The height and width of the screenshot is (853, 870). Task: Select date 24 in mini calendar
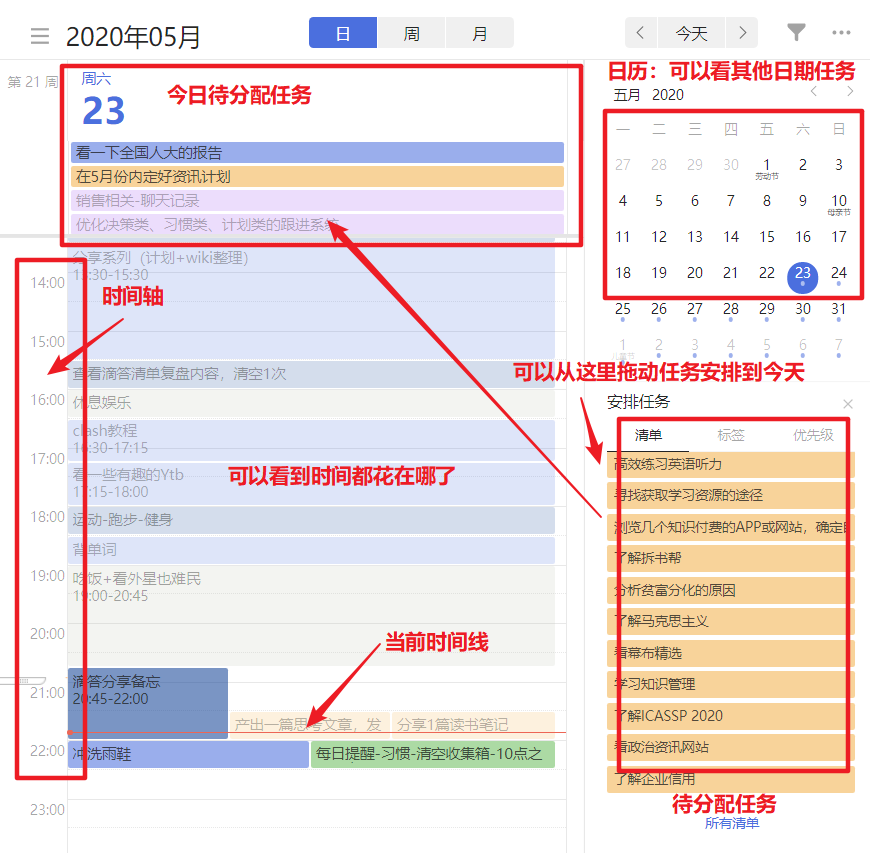pos(839,273)
